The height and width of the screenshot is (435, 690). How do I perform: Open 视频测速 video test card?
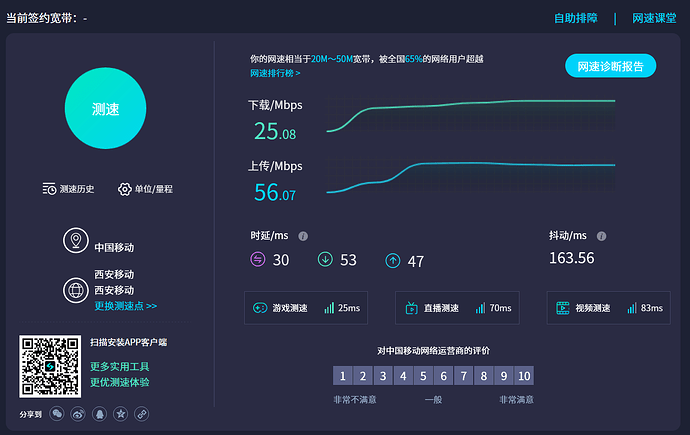click(x=609, y=308)
